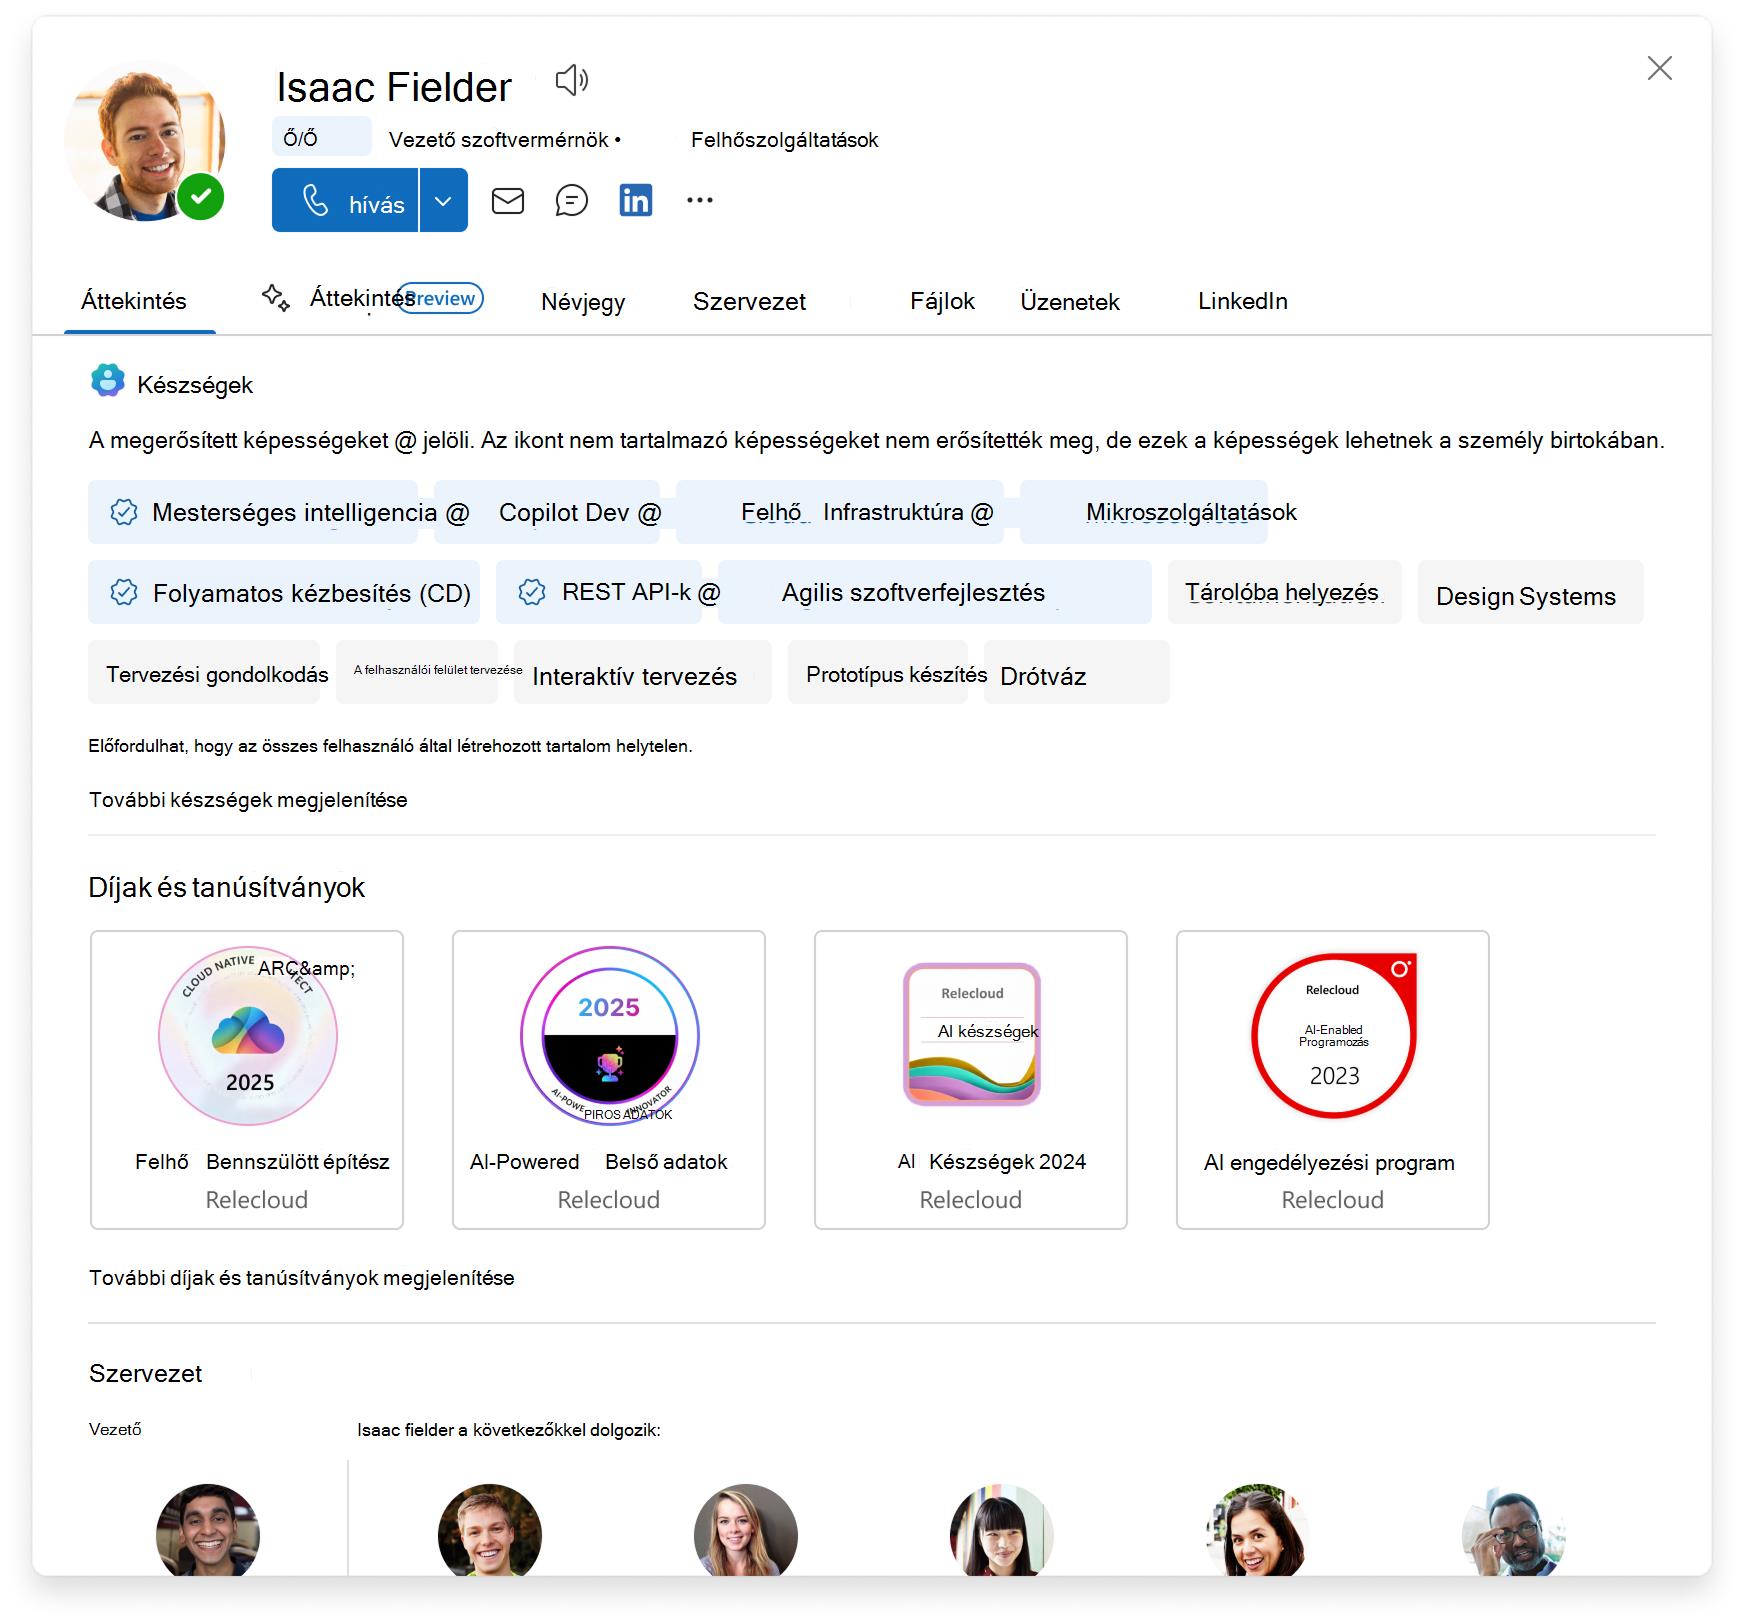Open the Üzenetek tab

tap(1069, 302)
